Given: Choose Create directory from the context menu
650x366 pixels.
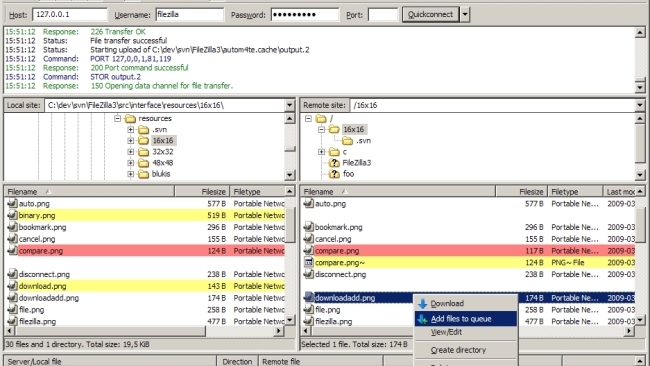Looking at the screenshot, I should (x=466, y=350).
